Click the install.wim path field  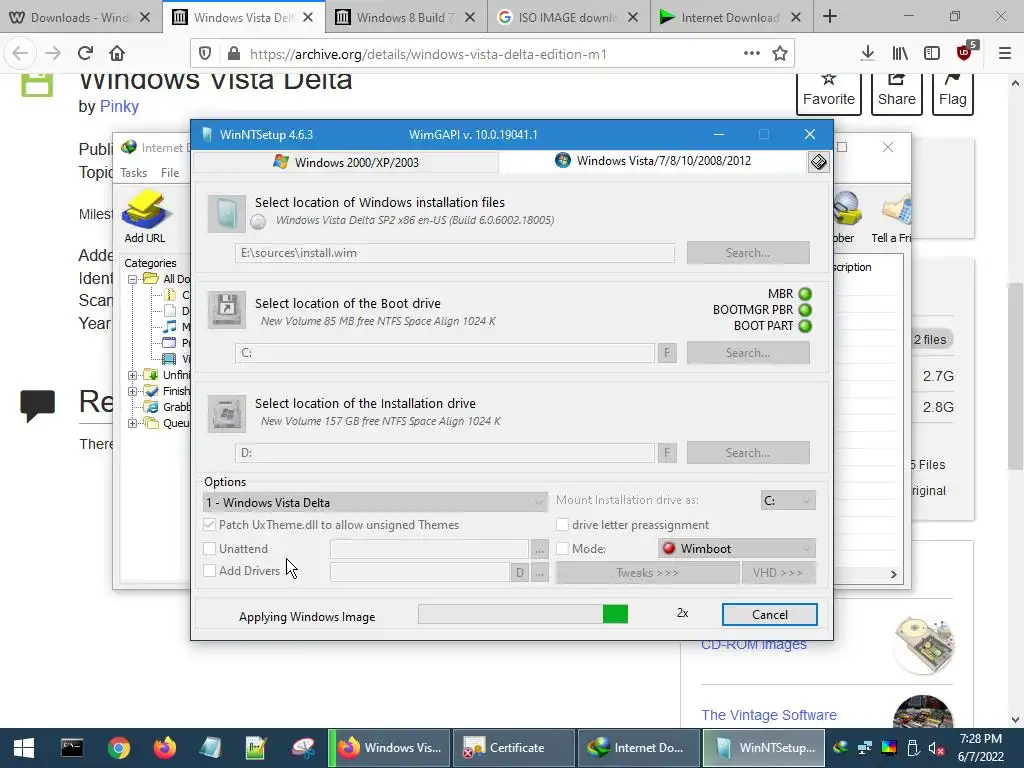pos(455,253)
